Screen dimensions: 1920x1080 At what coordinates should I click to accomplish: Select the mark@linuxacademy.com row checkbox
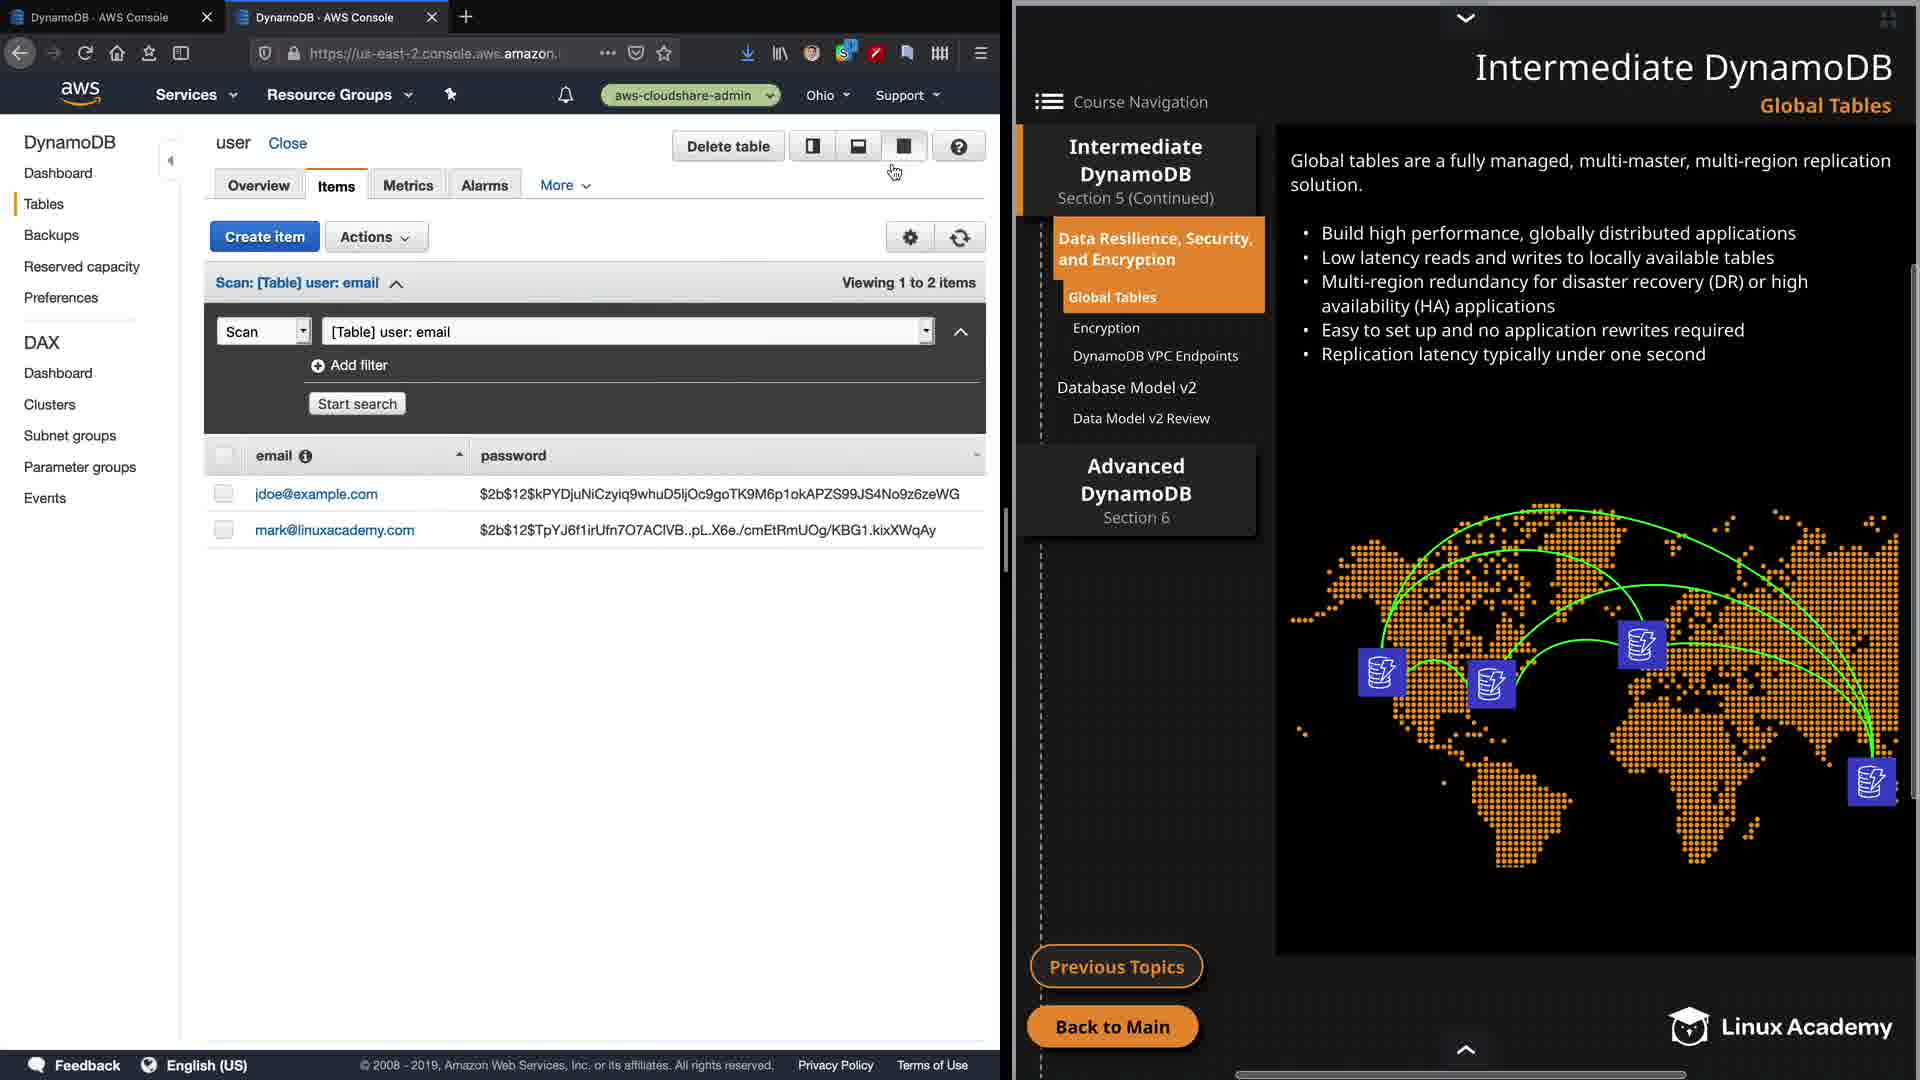(224, 530)
